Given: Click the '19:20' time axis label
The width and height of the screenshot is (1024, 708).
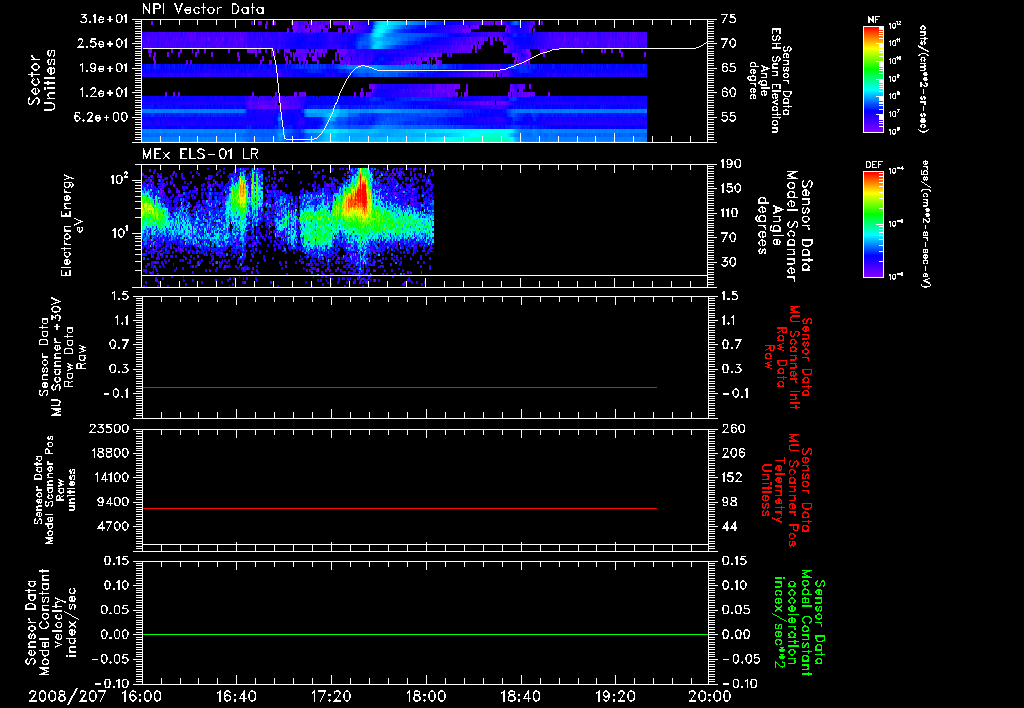Looking at the screenshot, I should 615,696.
